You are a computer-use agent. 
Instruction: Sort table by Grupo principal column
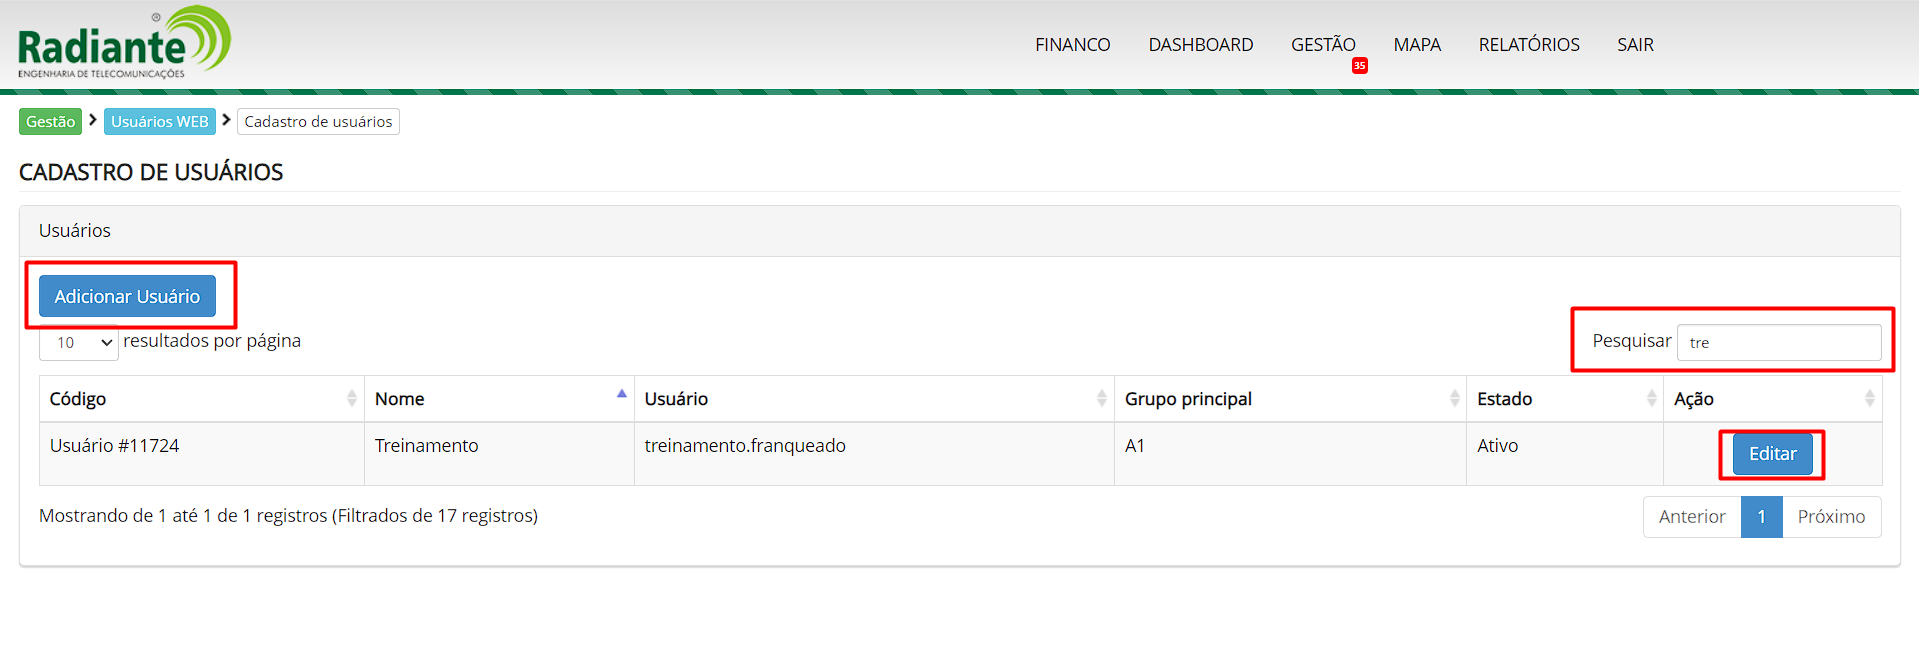(1288, 399)
